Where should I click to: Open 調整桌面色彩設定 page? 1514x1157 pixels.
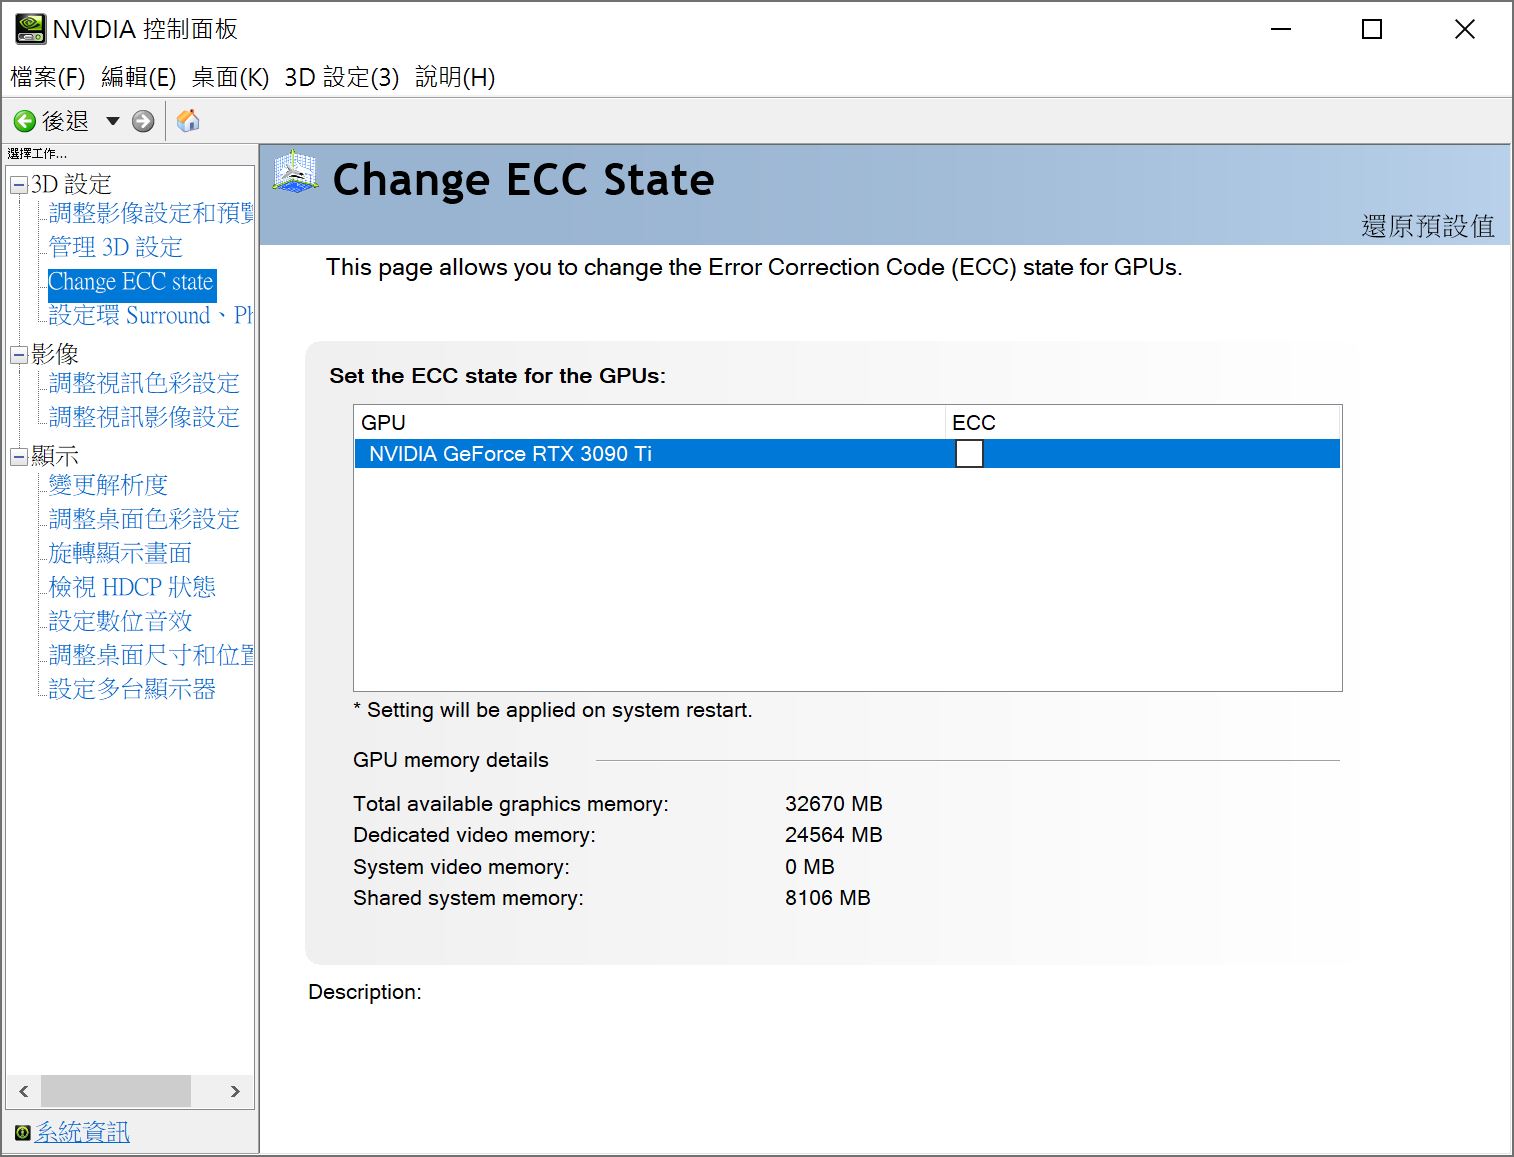pos(144,519)
